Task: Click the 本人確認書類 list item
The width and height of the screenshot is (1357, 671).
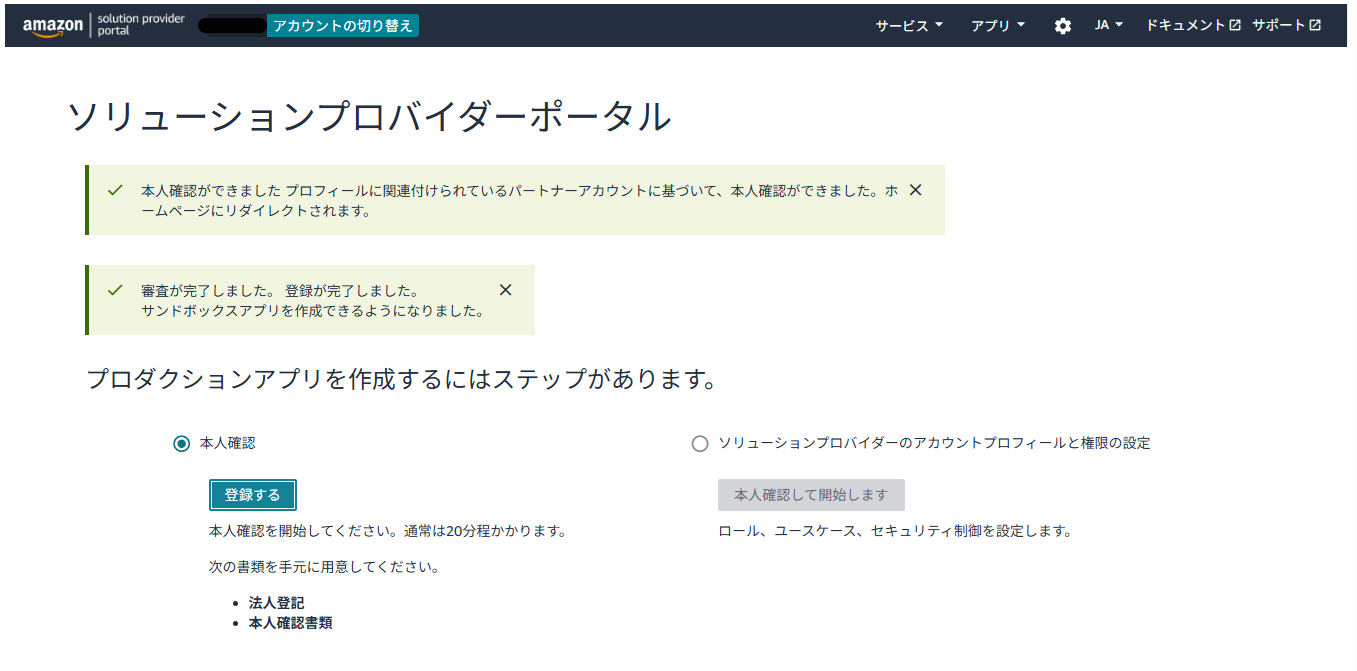Action: 290,622
